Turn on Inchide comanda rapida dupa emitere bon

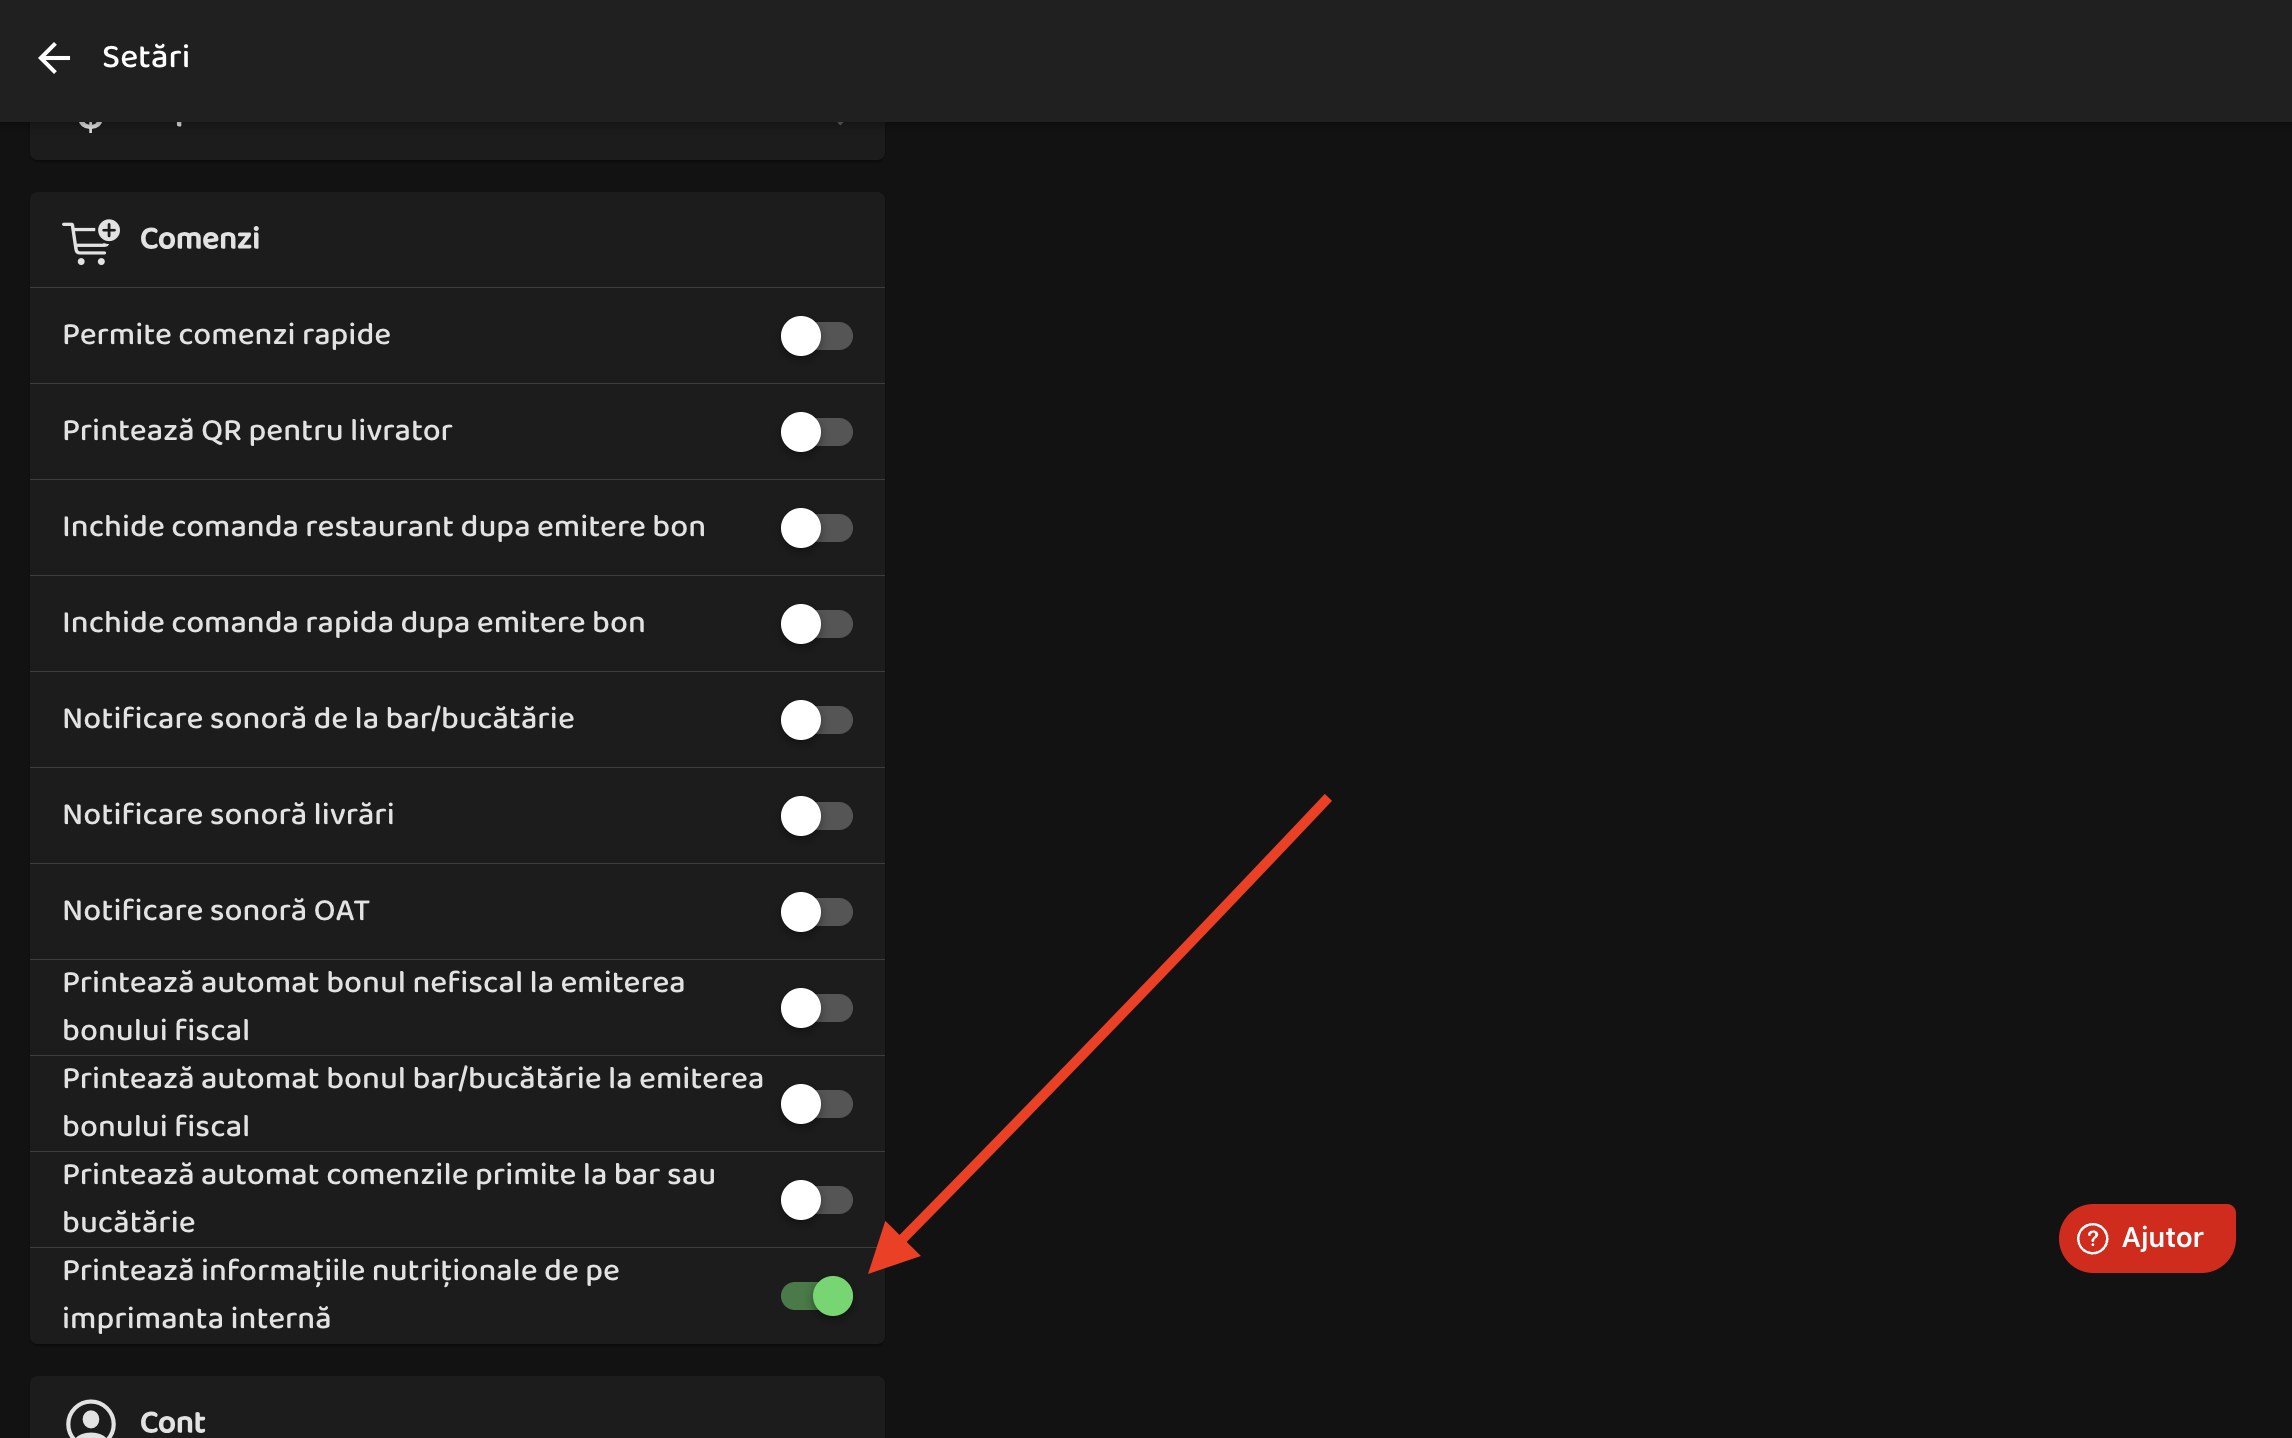point(816,624)
